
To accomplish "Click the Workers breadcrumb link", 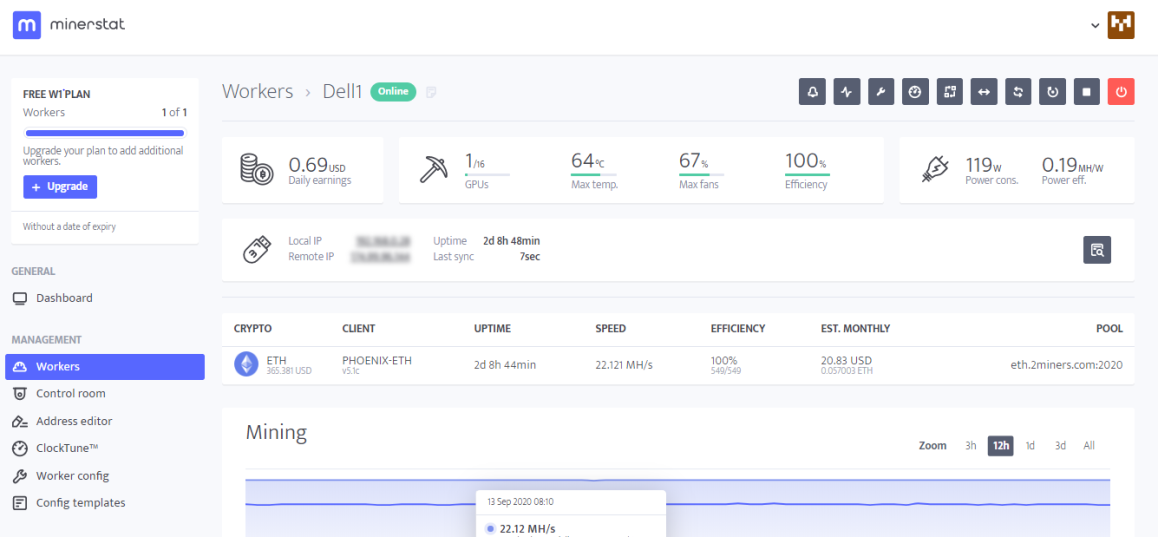I will point(257,92).
